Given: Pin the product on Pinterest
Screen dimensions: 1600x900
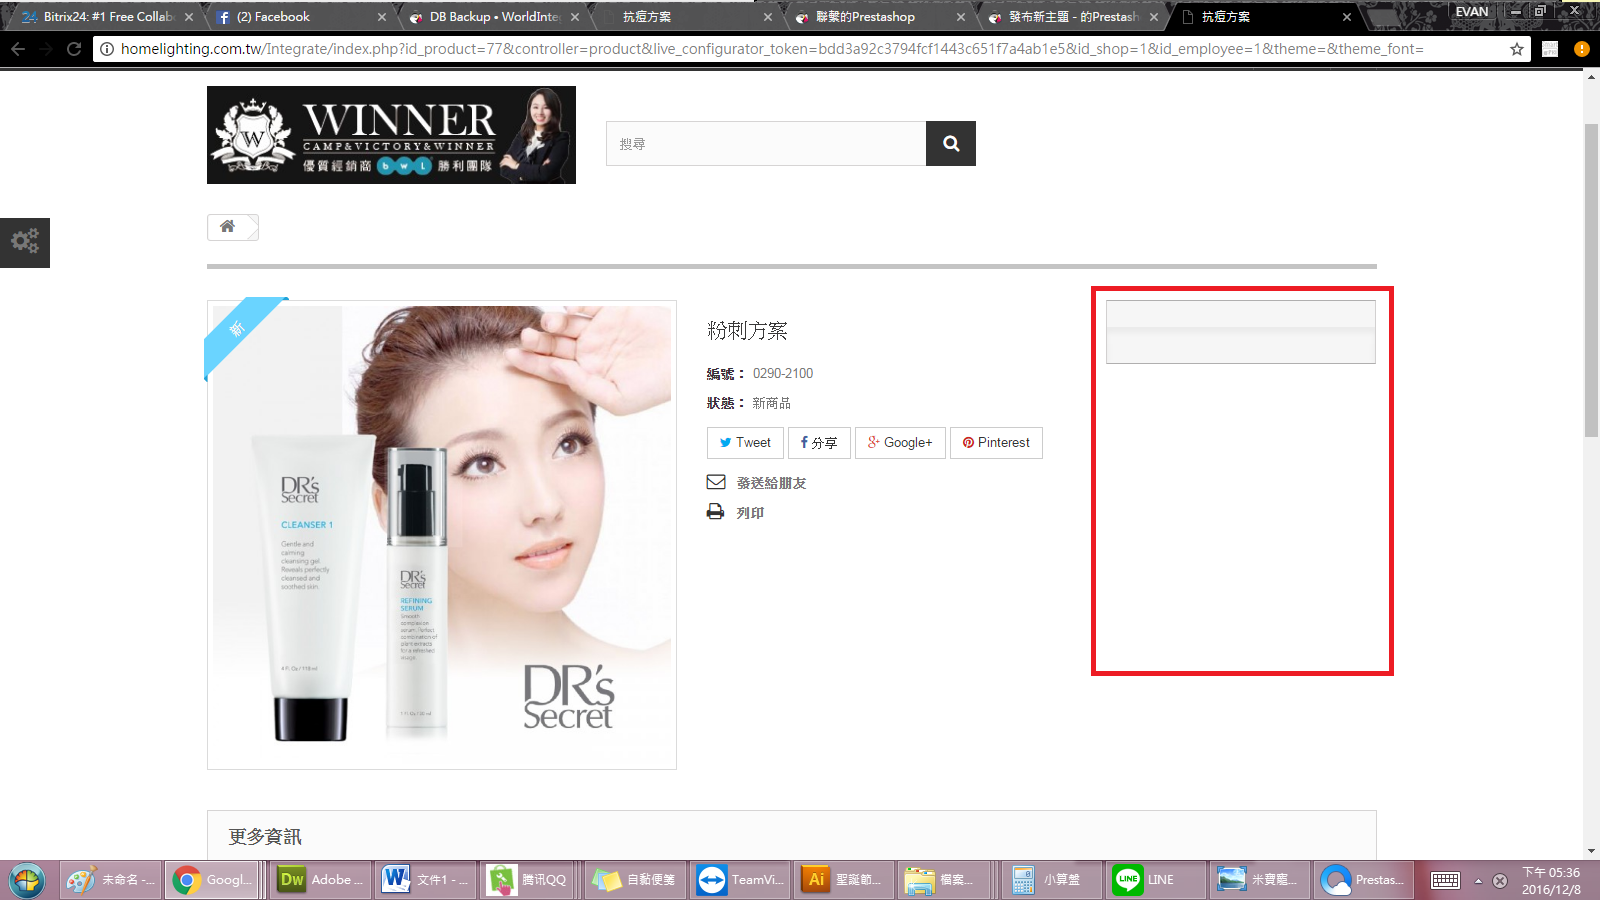Looking at the screenshot, I should click(x=996, y=443).
